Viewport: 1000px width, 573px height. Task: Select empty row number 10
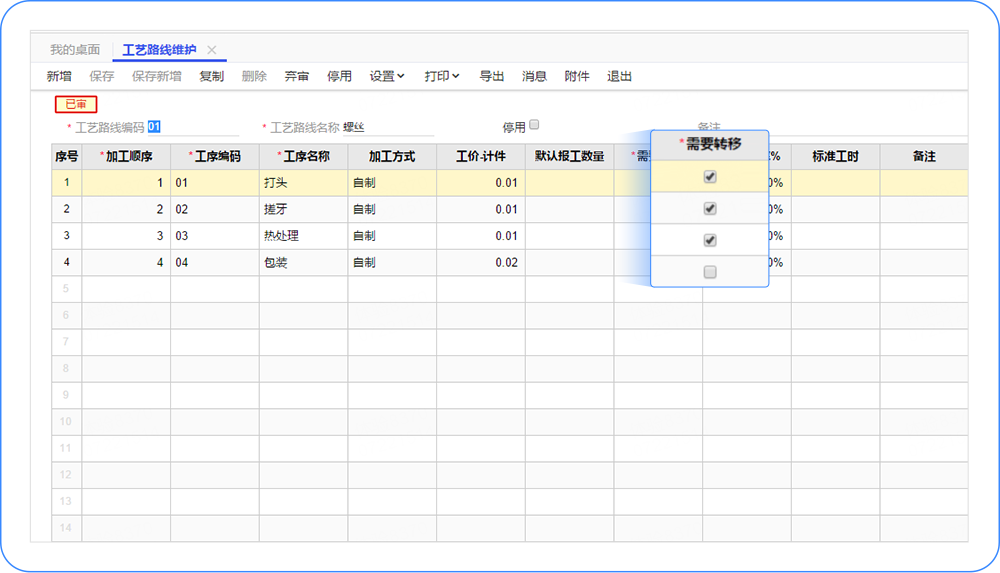tap(66, 422)
